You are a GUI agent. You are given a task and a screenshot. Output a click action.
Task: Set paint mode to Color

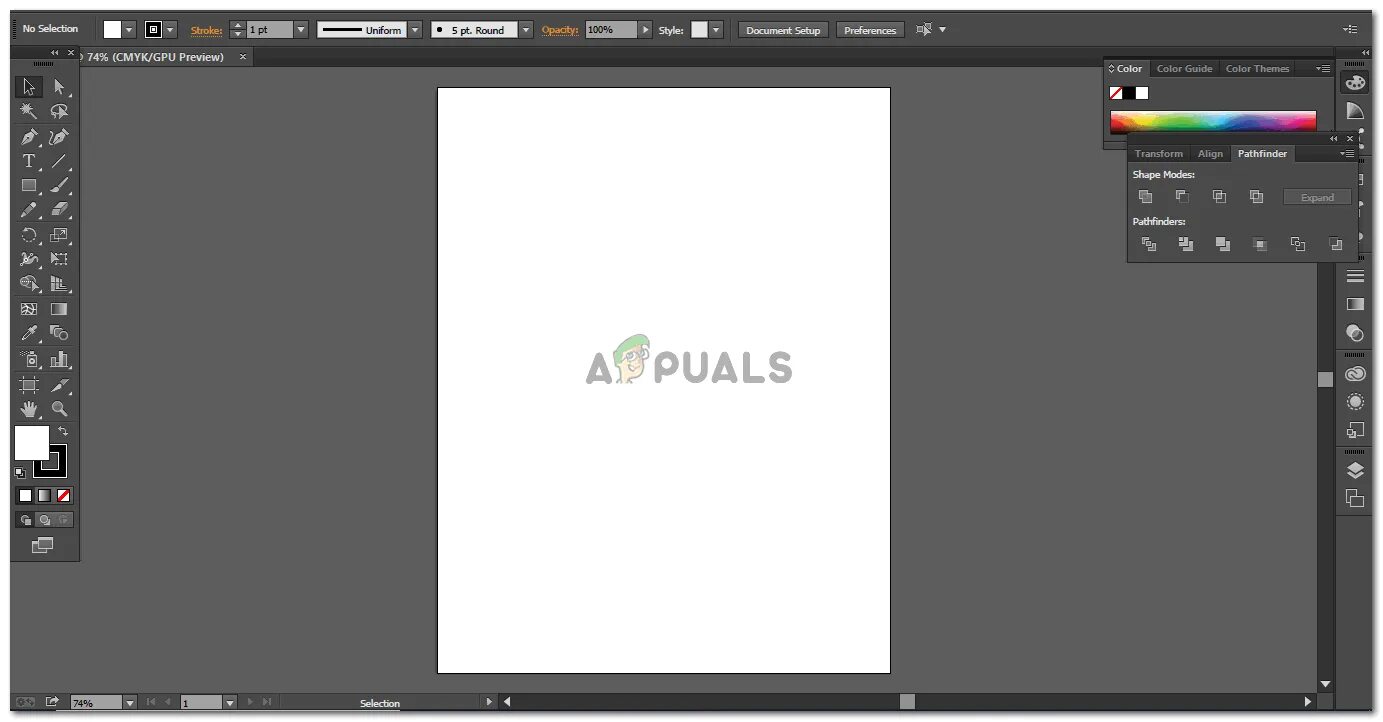click(26, 495)
